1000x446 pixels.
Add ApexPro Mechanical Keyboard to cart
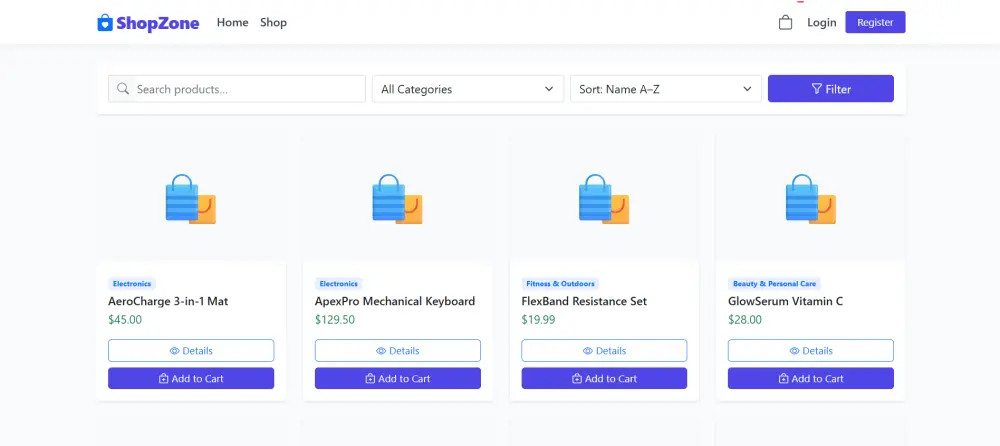pyautogui.click(x=397, y=378)
